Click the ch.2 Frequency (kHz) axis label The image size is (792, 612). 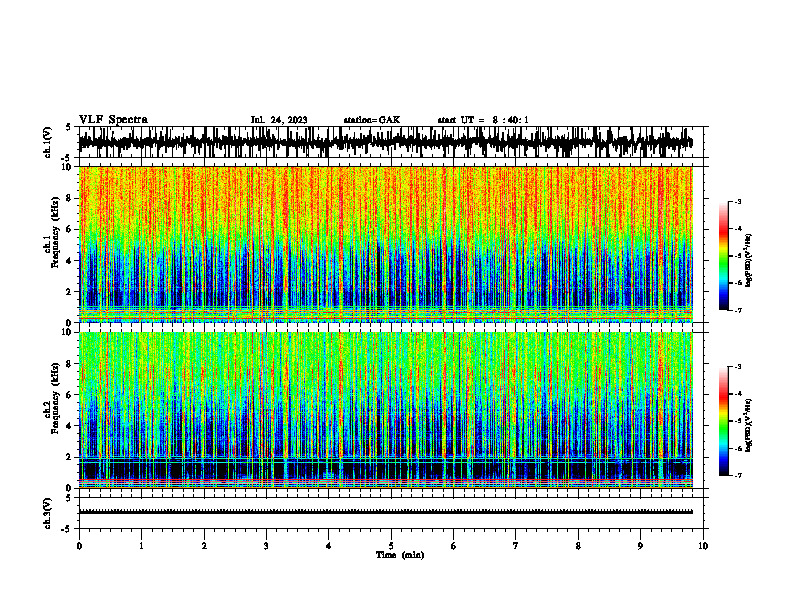click(x=52, y=410)
